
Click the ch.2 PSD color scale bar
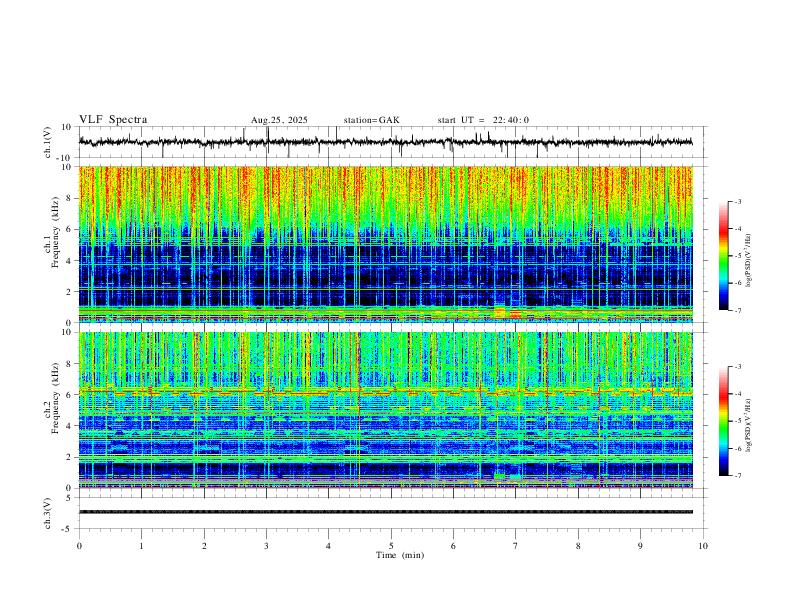724,421
